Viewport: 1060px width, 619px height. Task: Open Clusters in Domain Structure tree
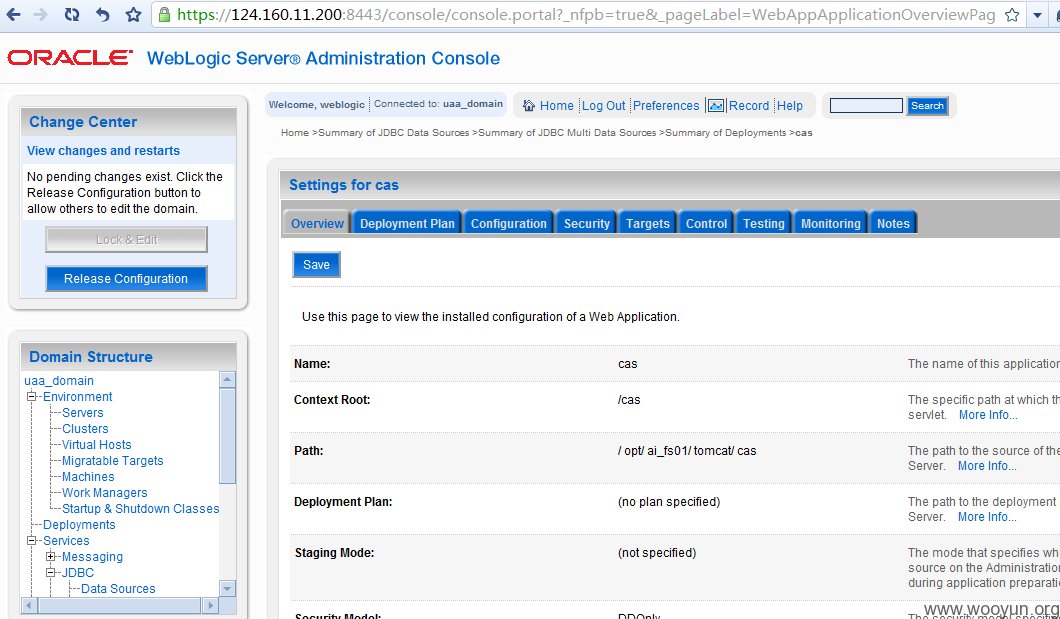coord(85,428)
